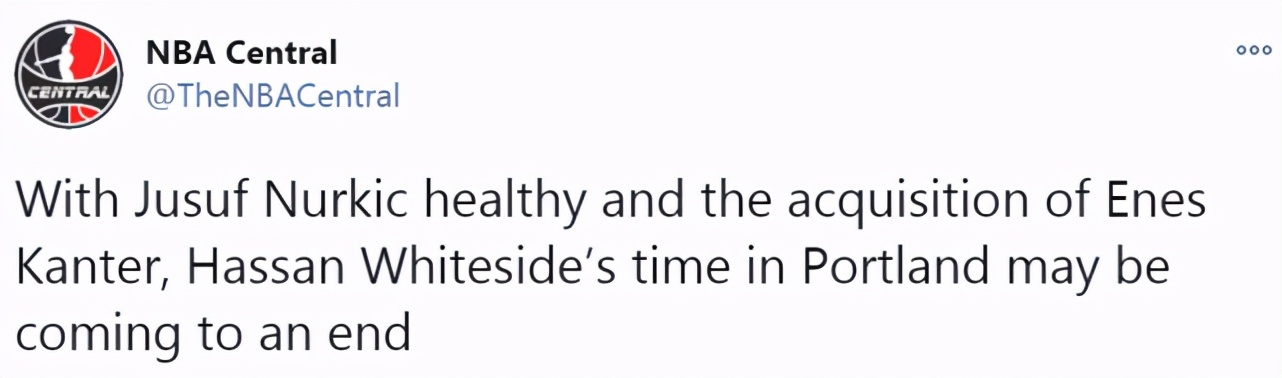The image size is (1282, 378).
Task: Click the word With starting the tweet
Action: 67,202
